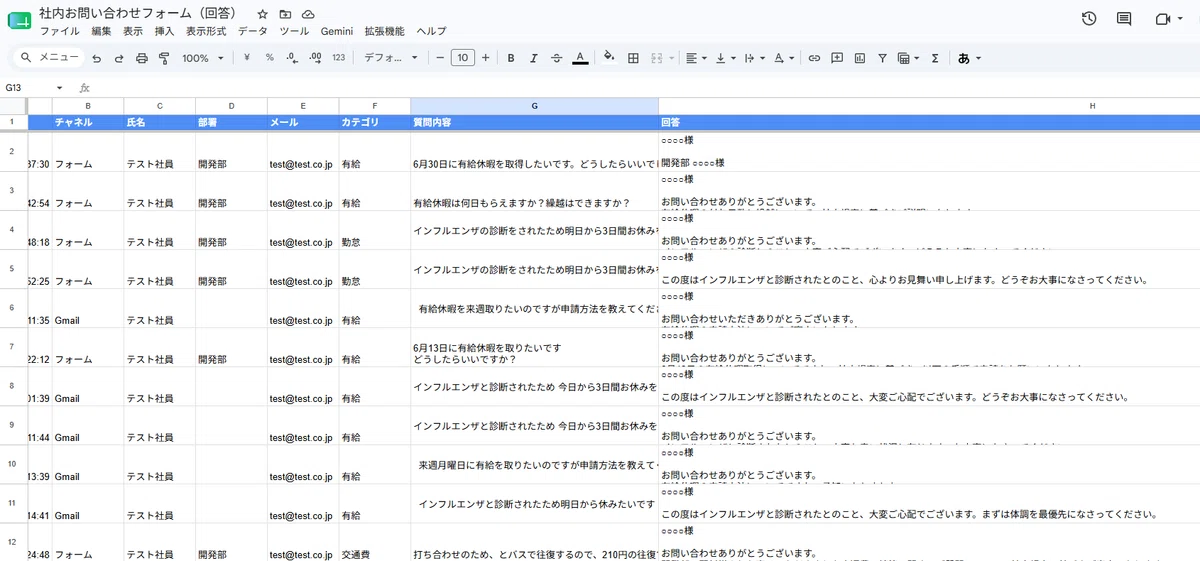Image resolution: width=1200 pixels, height=561 pixels.
Task: Click the カテゴリ header cell
Action: [x=374, y=122]
